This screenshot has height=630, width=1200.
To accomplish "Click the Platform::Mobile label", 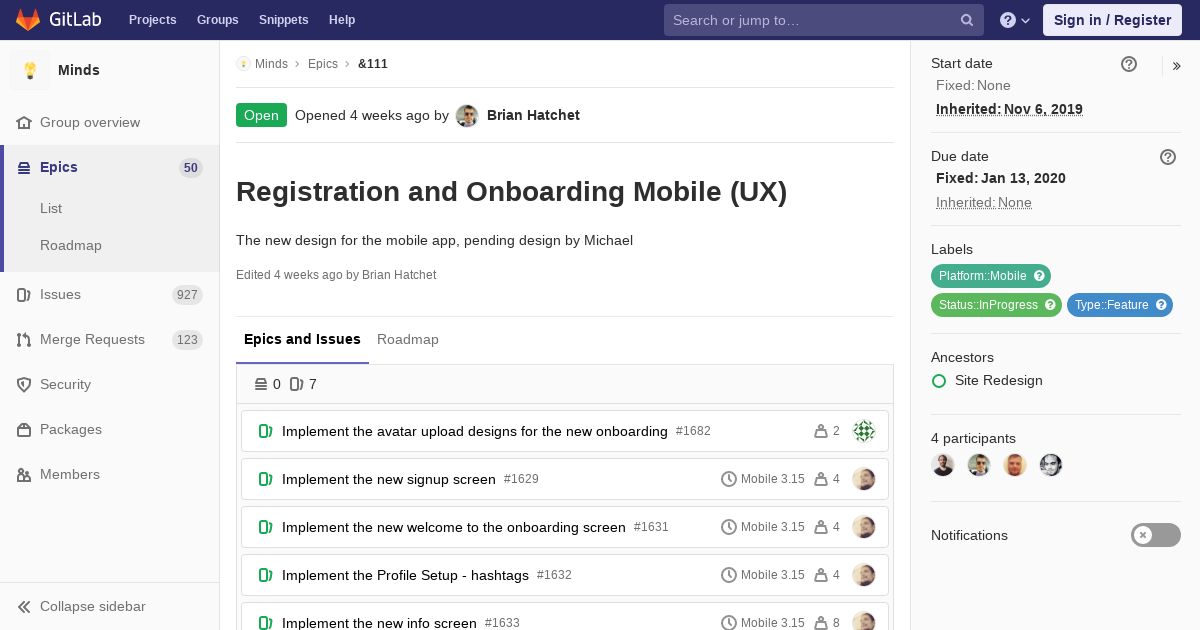I will [x=991, y=276].
